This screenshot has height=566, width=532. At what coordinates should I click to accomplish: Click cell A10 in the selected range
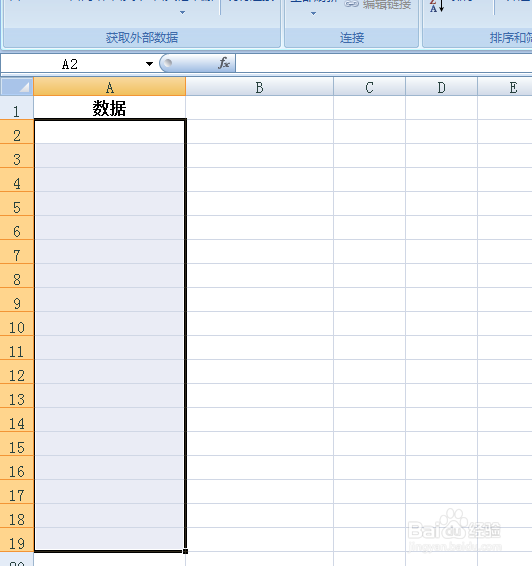click(x=110, y=324)
